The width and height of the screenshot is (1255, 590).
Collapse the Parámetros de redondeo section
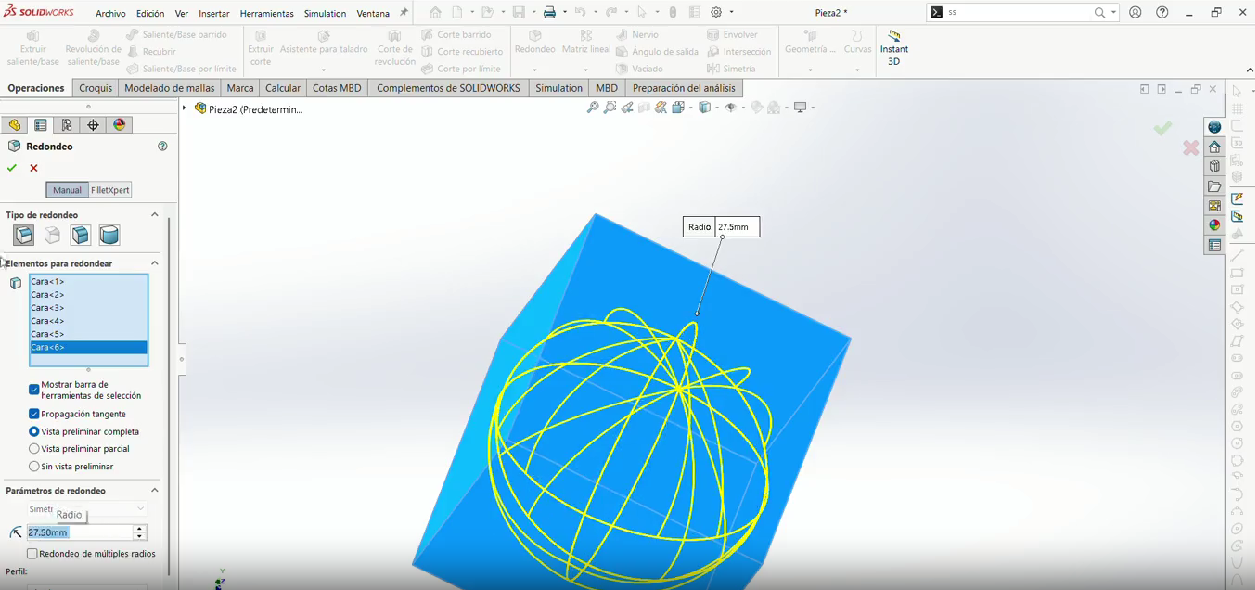(155, 490)
